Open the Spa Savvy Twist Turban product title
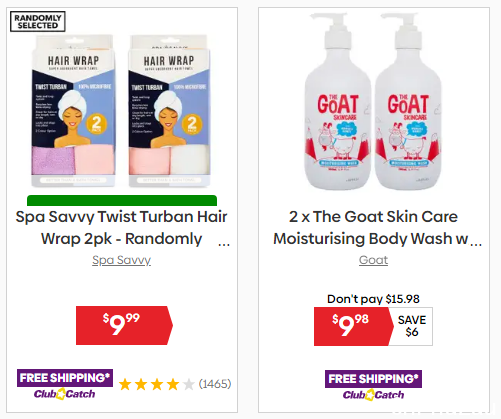501x419 pixels. coord(122,228)
